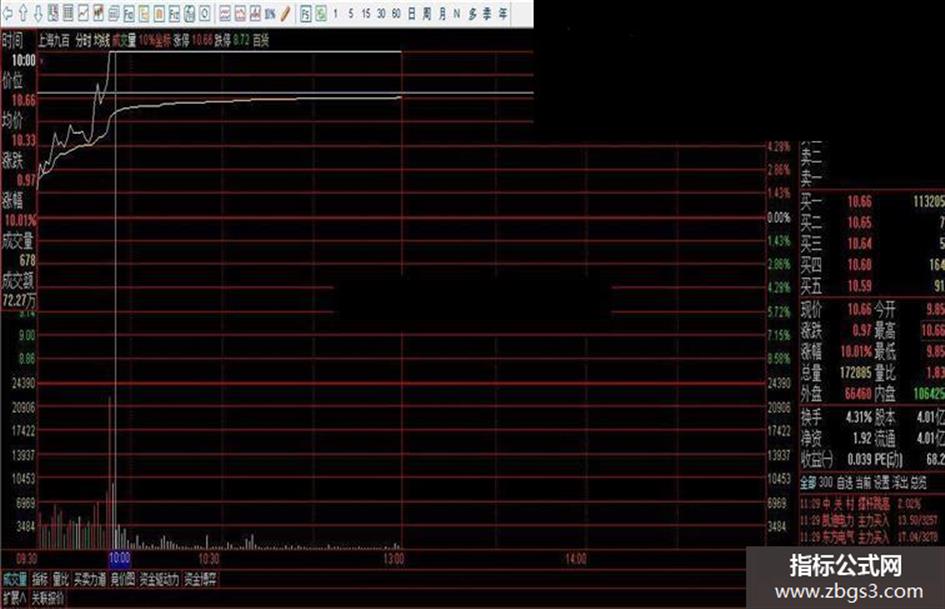Click the list view toolbar icon
945x609 pixels.
click(x=68, y=13)
